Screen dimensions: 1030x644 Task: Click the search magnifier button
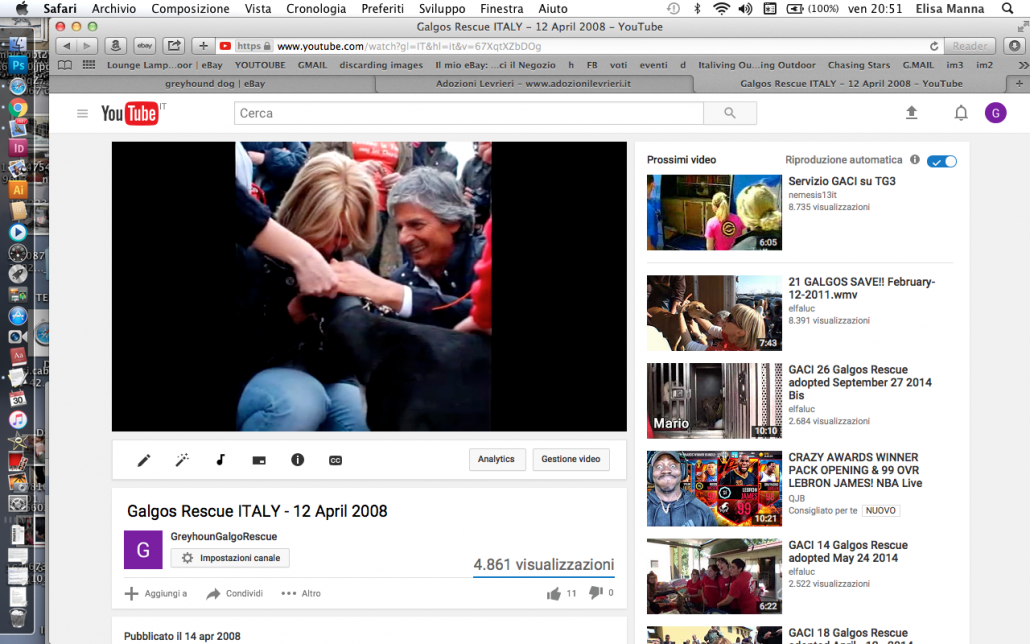[x=730, y=113]
